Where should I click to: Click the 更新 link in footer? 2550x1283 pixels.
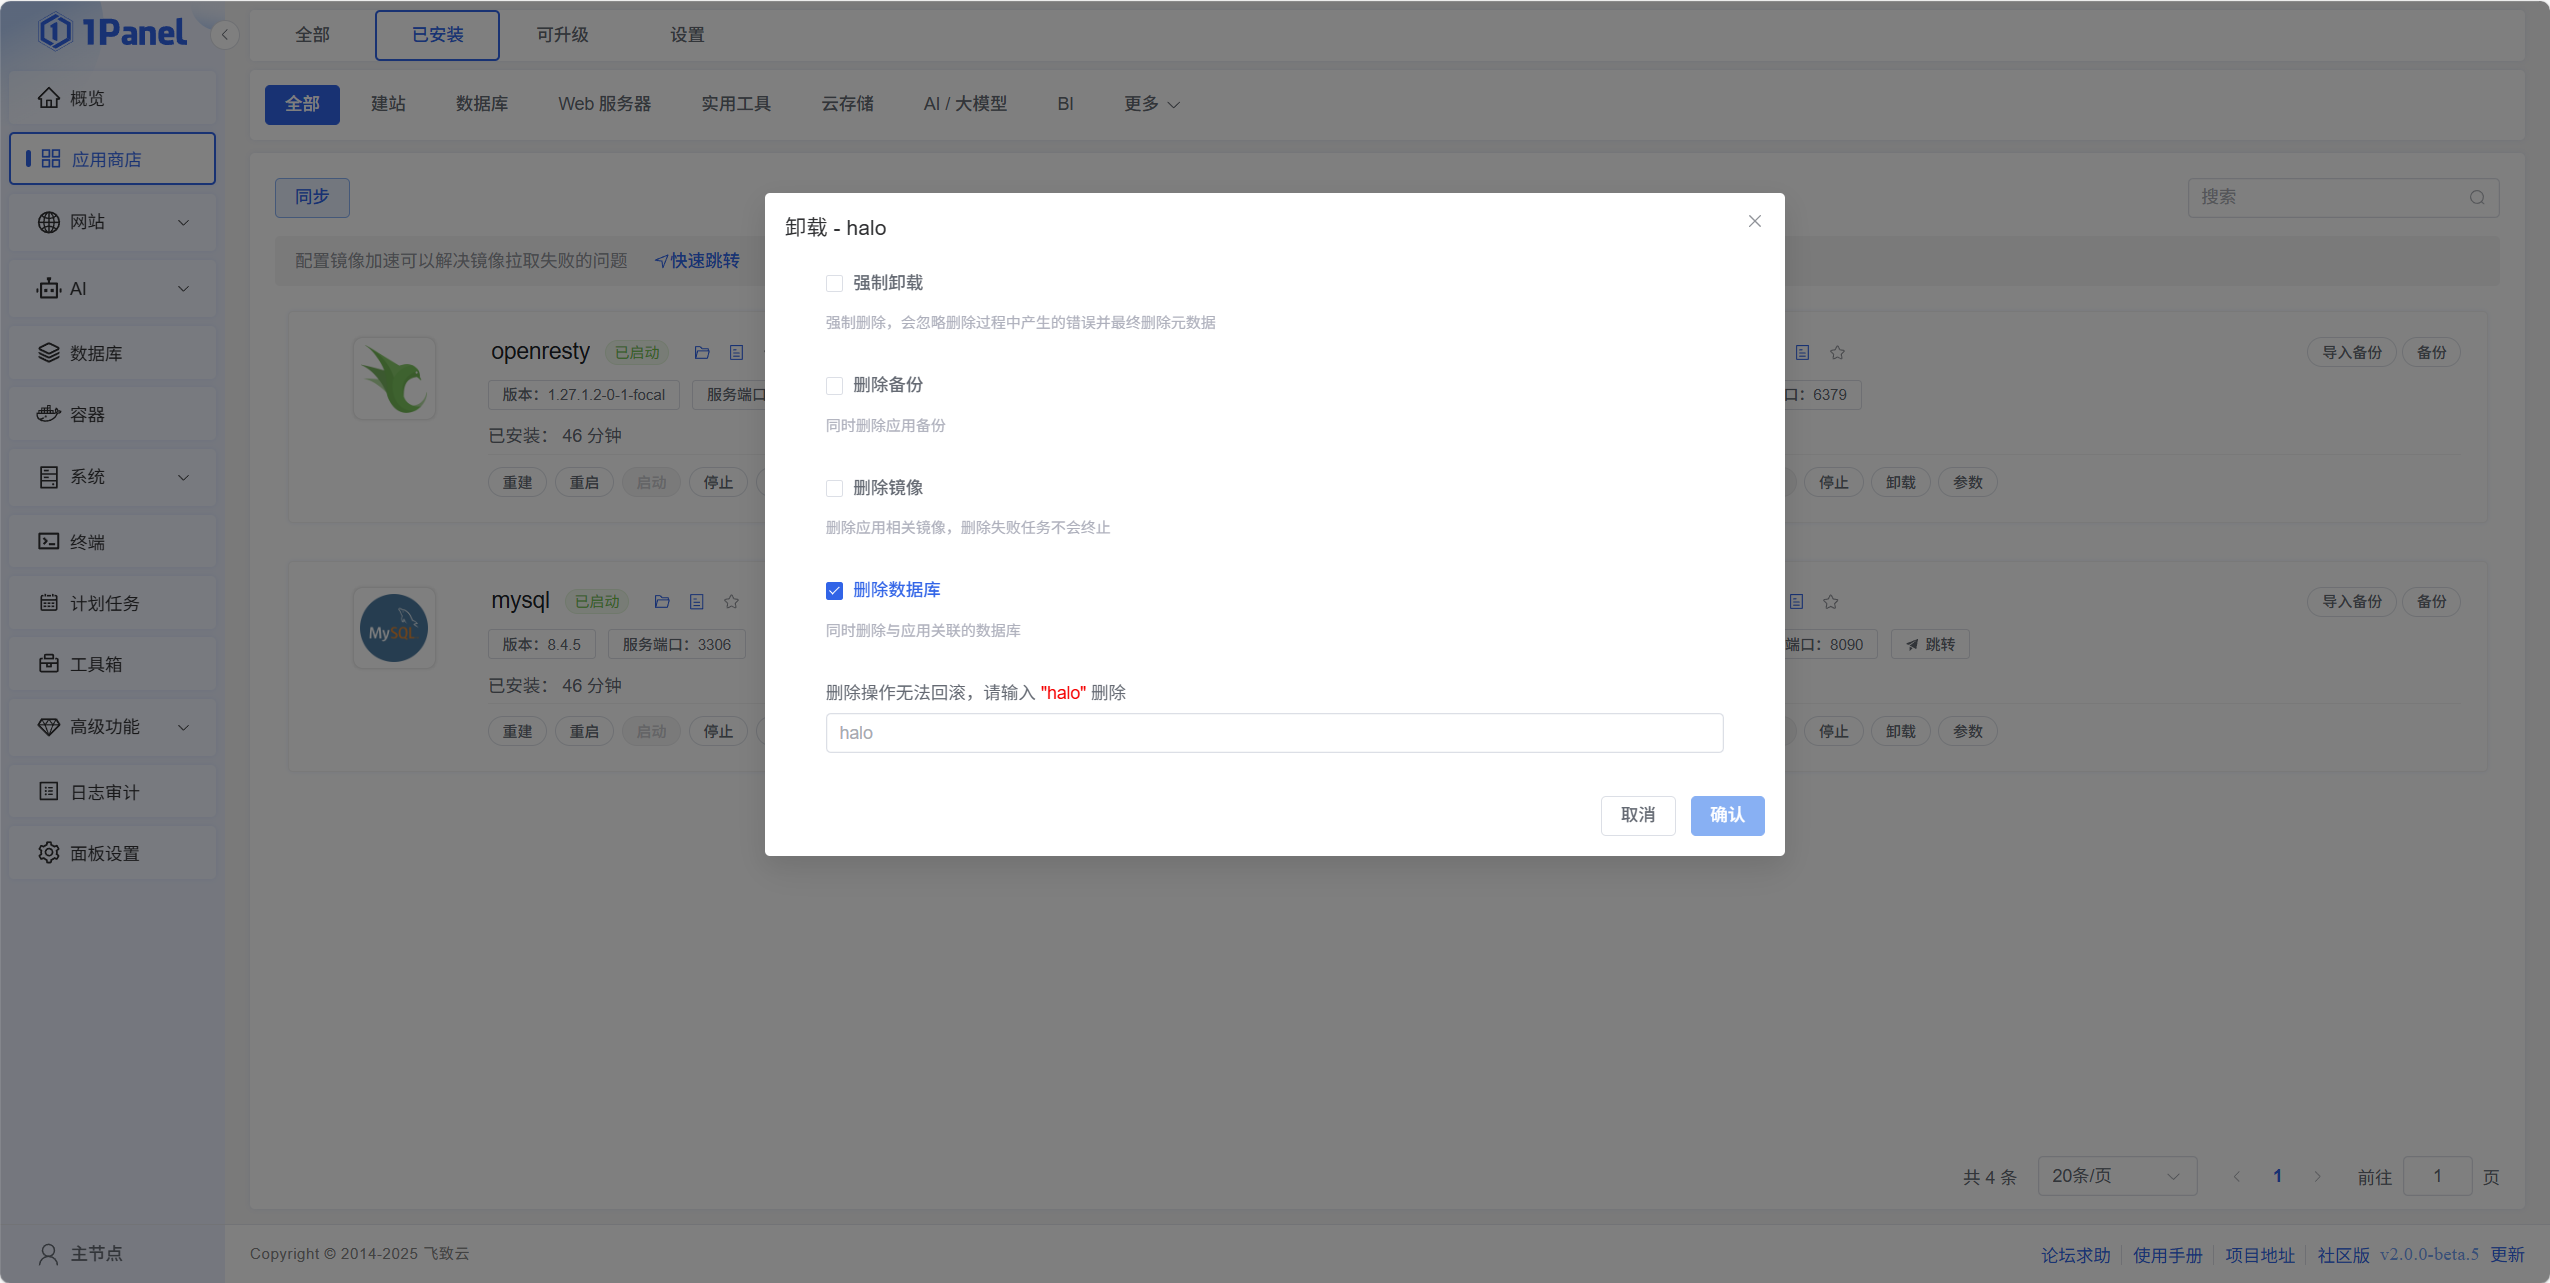[x=2507, y=1254]
